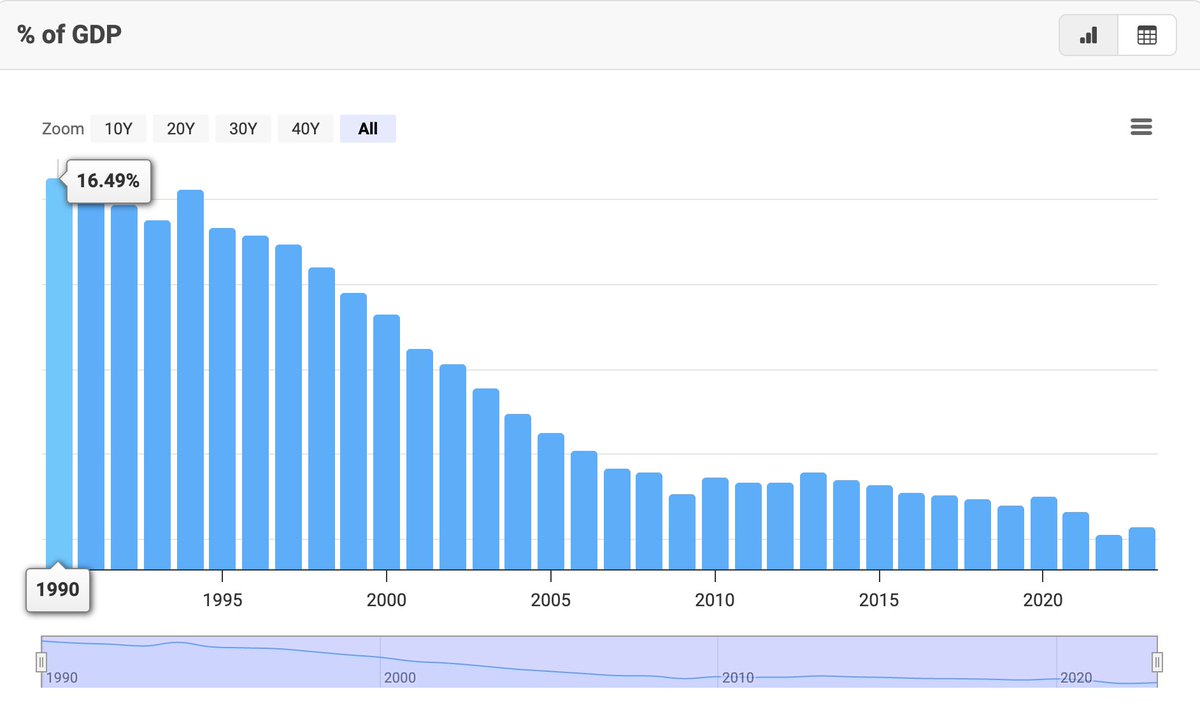Click the 2015 x-axis label
This screenshot has width=1200, height=703.
(x=879, y=600)
